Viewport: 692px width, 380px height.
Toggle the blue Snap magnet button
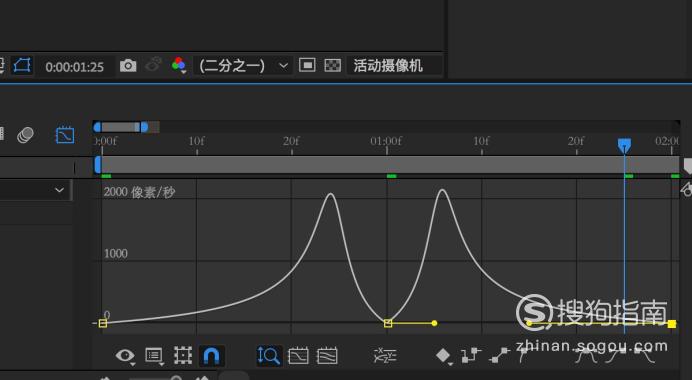[x=211, y=356]
